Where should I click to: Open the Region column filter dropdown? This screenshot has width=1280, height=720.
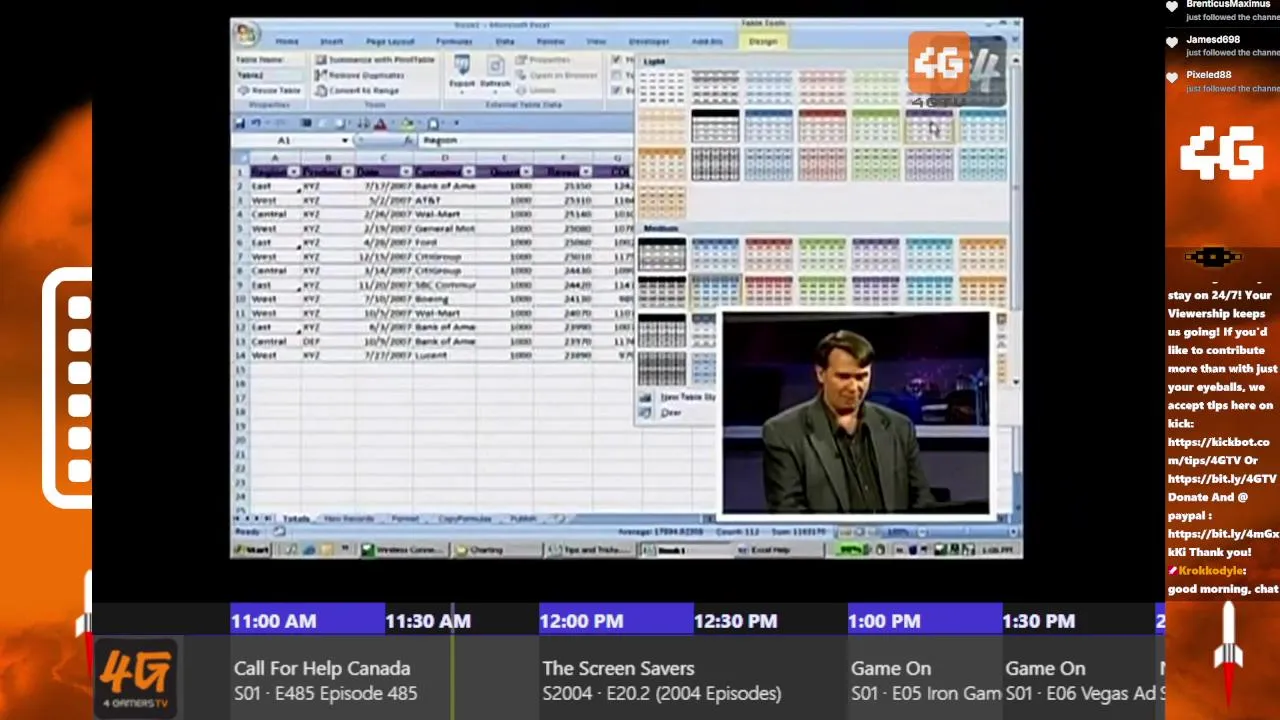click(293, 172)
